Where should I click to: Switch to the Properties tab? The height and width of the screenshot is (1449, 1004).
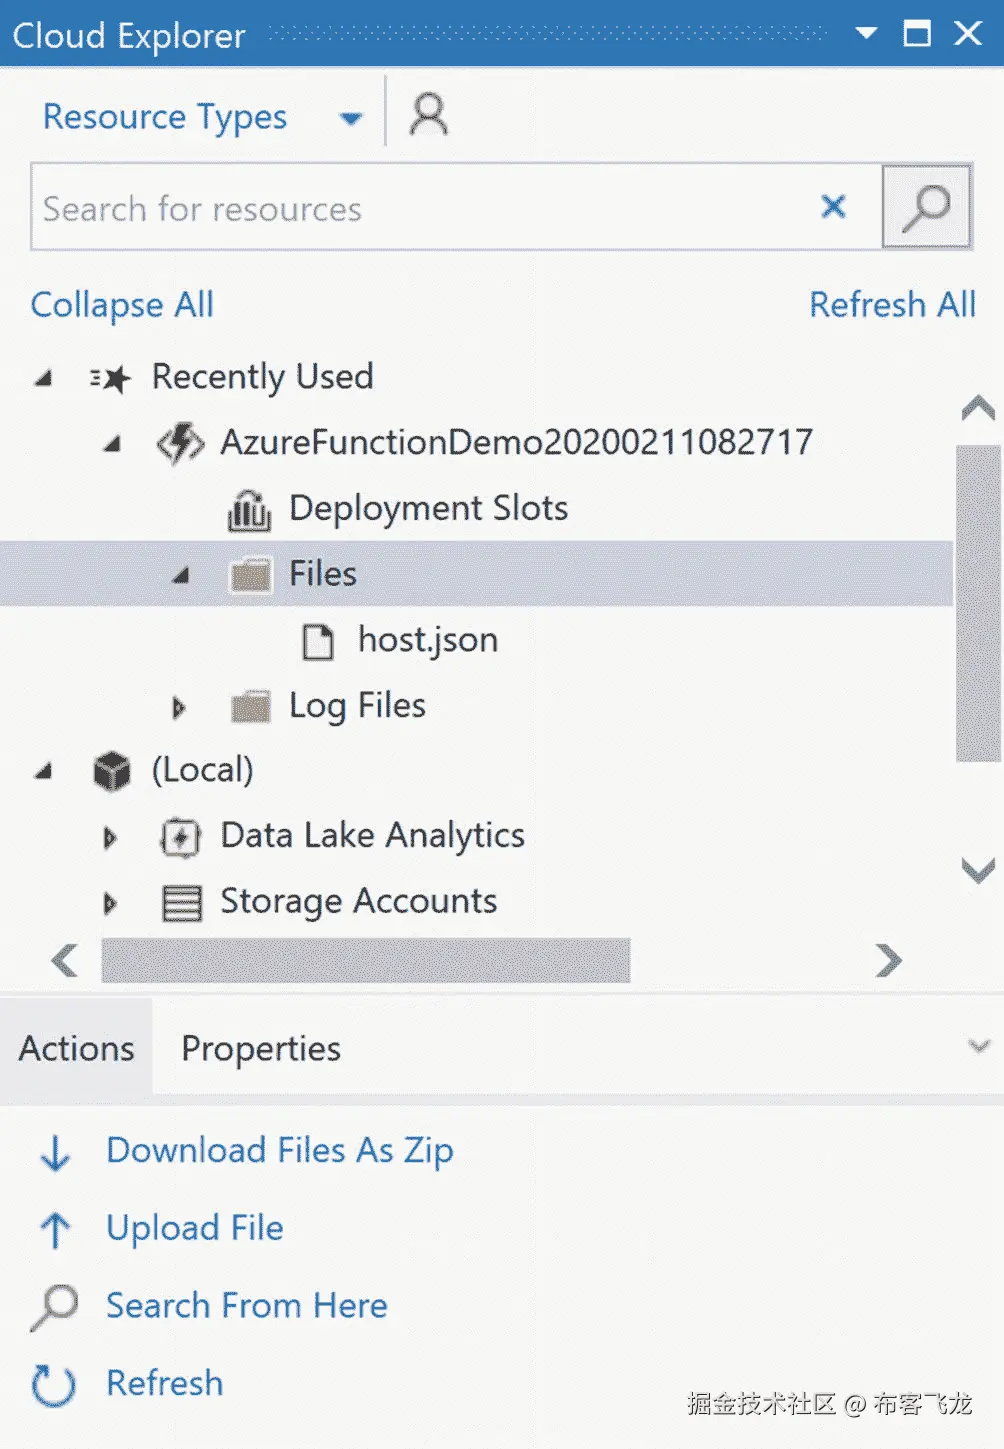click(x=261, y=1048)
